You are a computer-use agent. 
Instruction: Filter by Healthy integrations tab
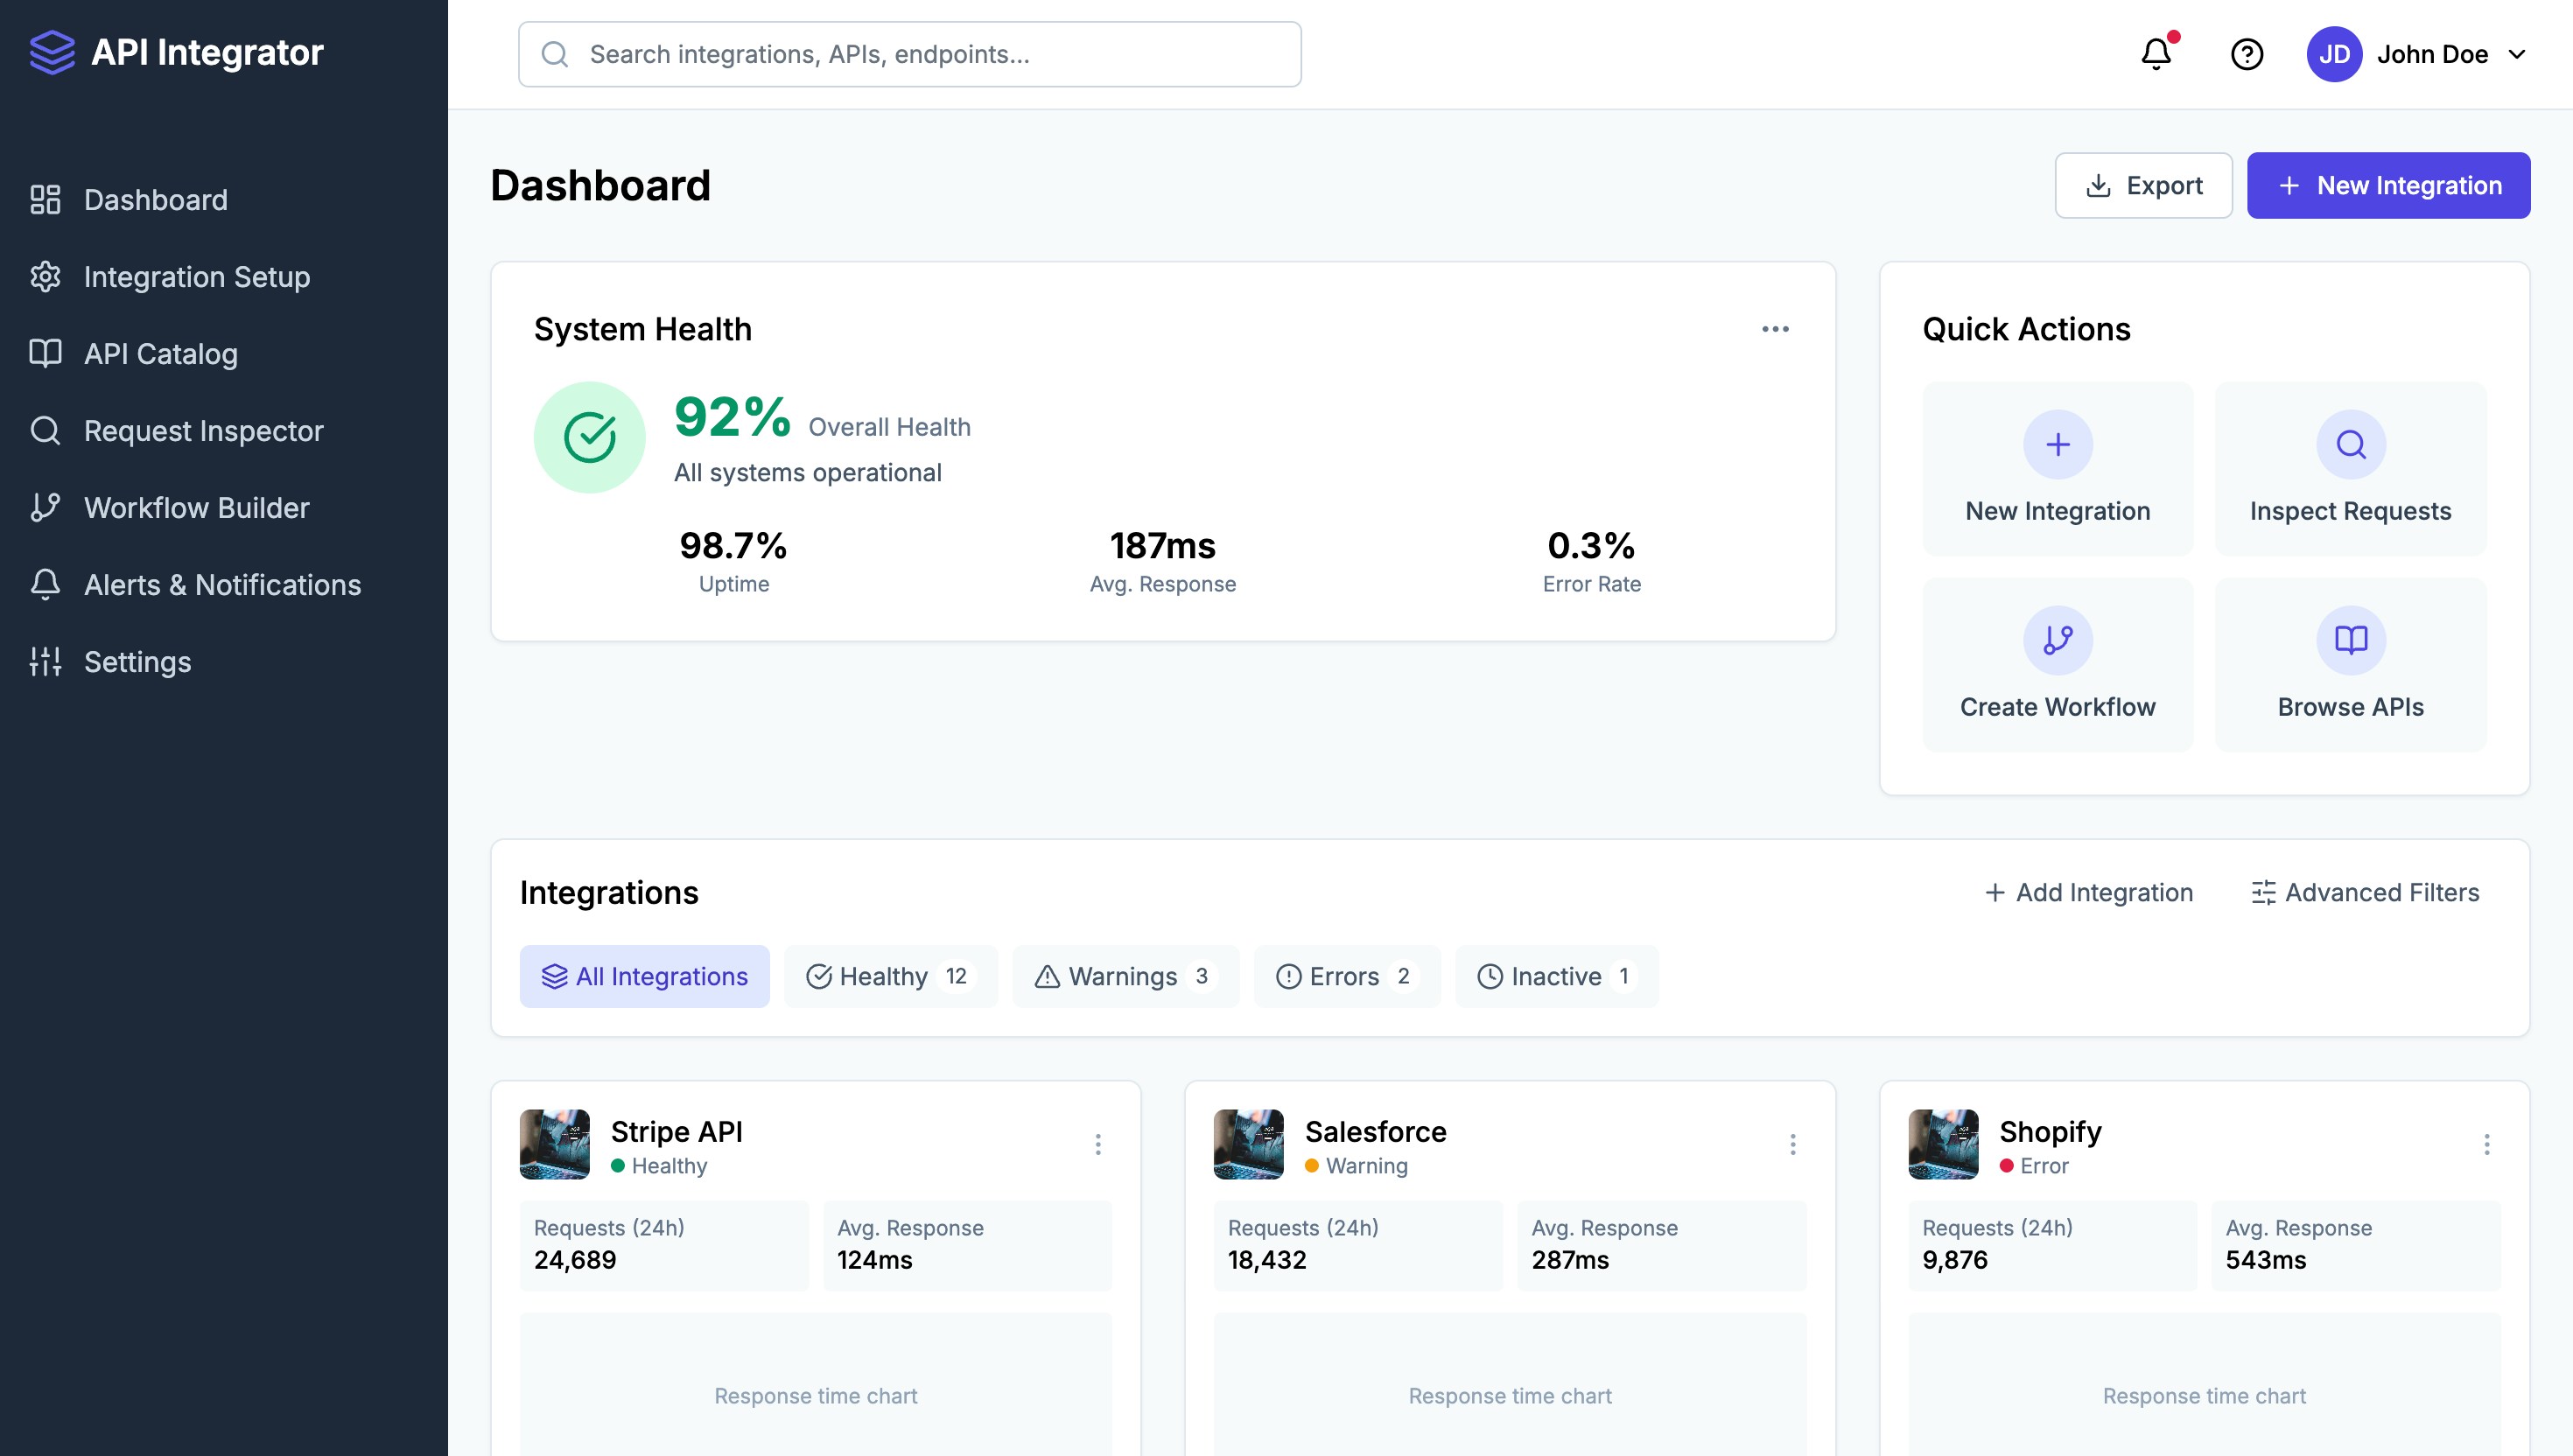[x=889, y=976]
